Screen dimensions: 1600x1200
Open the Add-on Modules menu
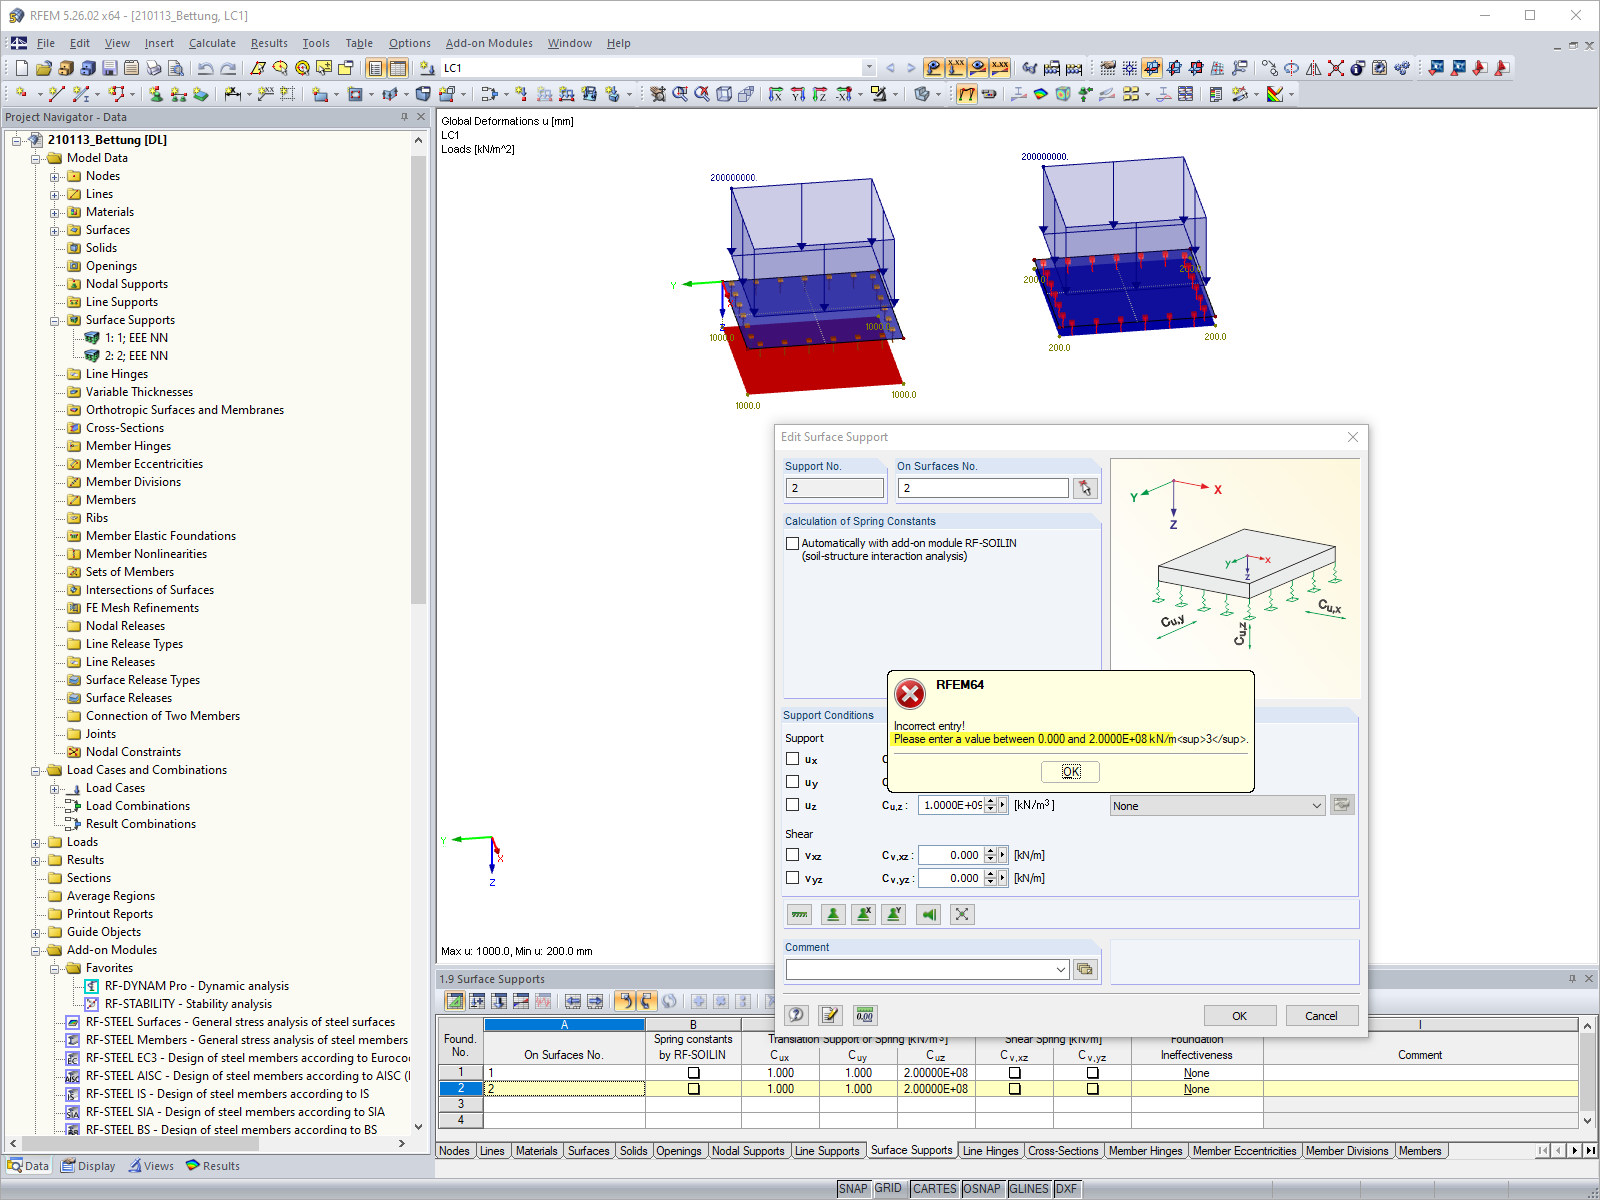(489, 43)
